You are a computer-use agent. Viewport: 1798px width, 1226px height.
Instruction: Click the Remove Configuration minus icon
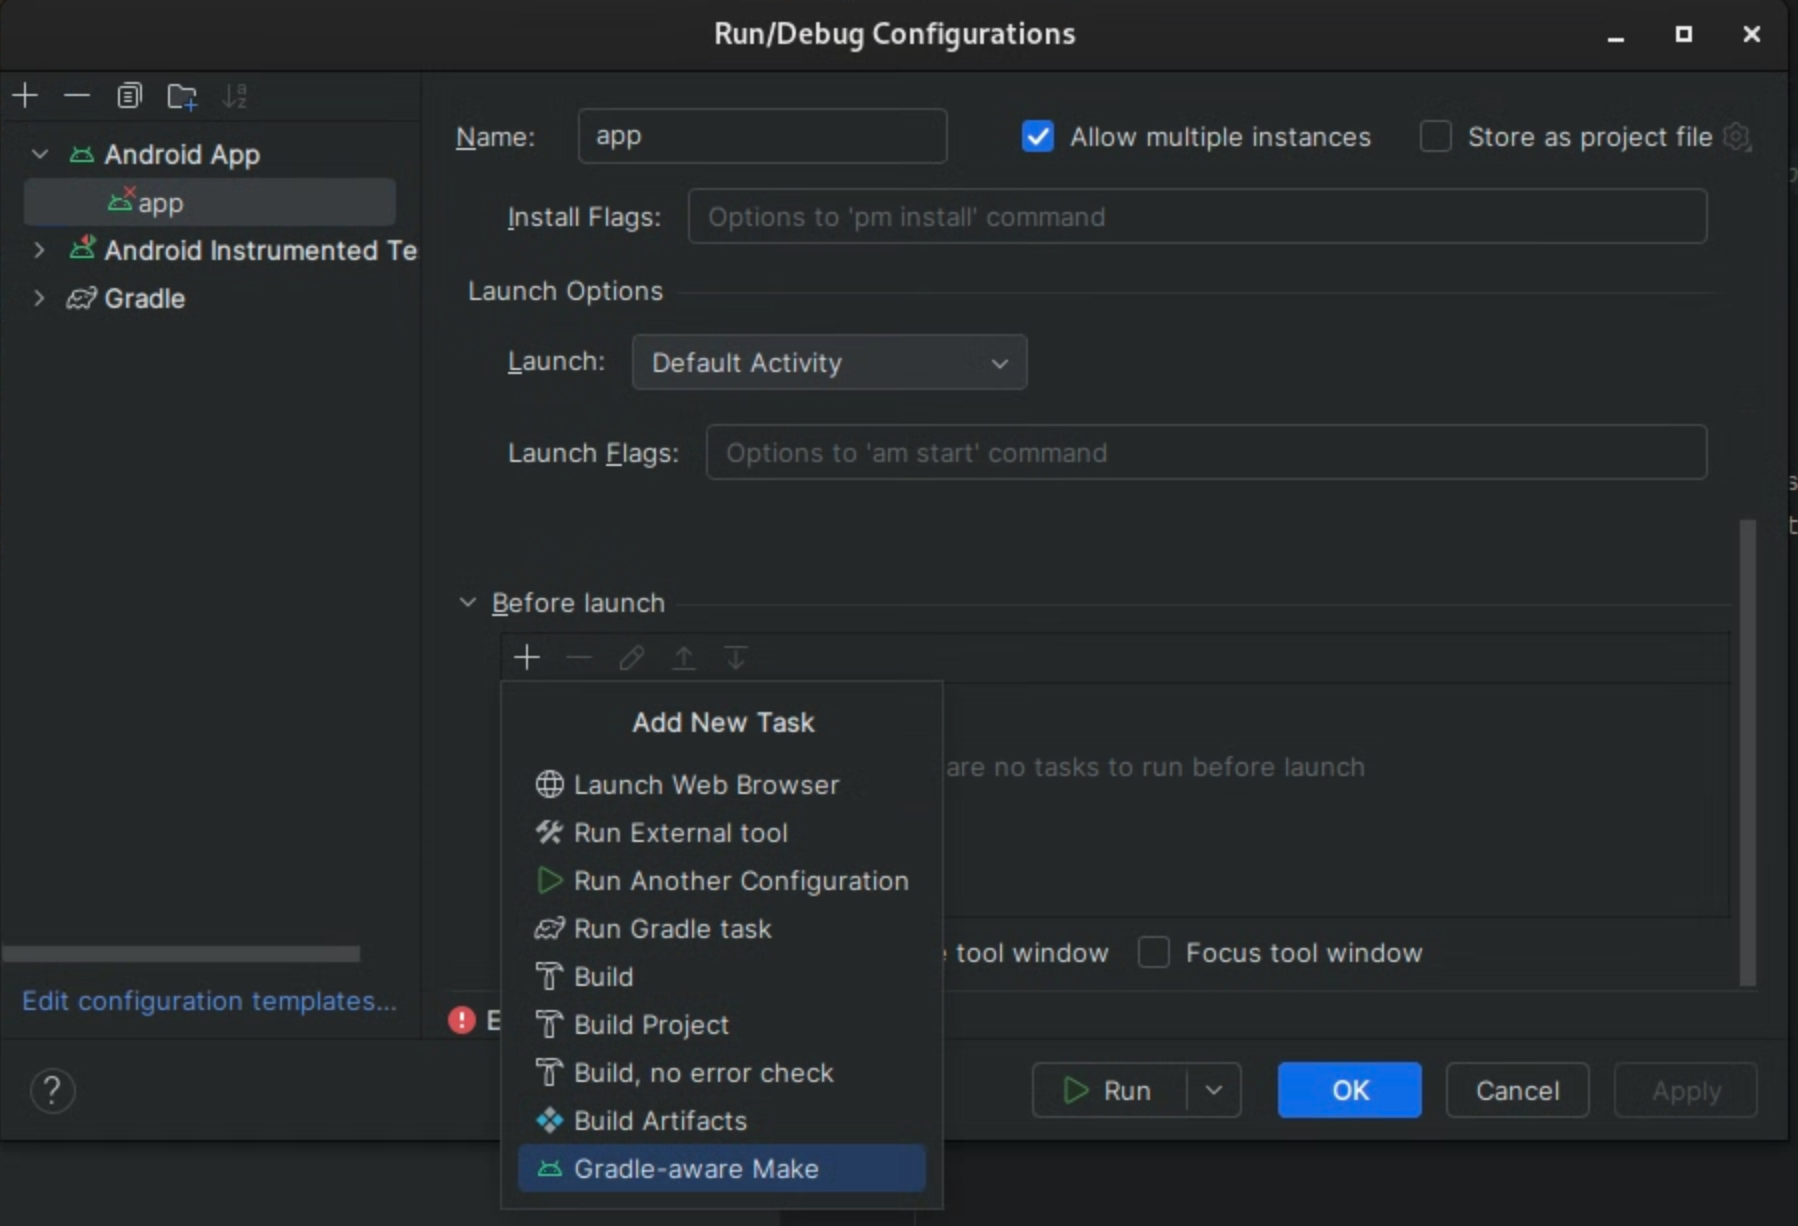(77, 96)
